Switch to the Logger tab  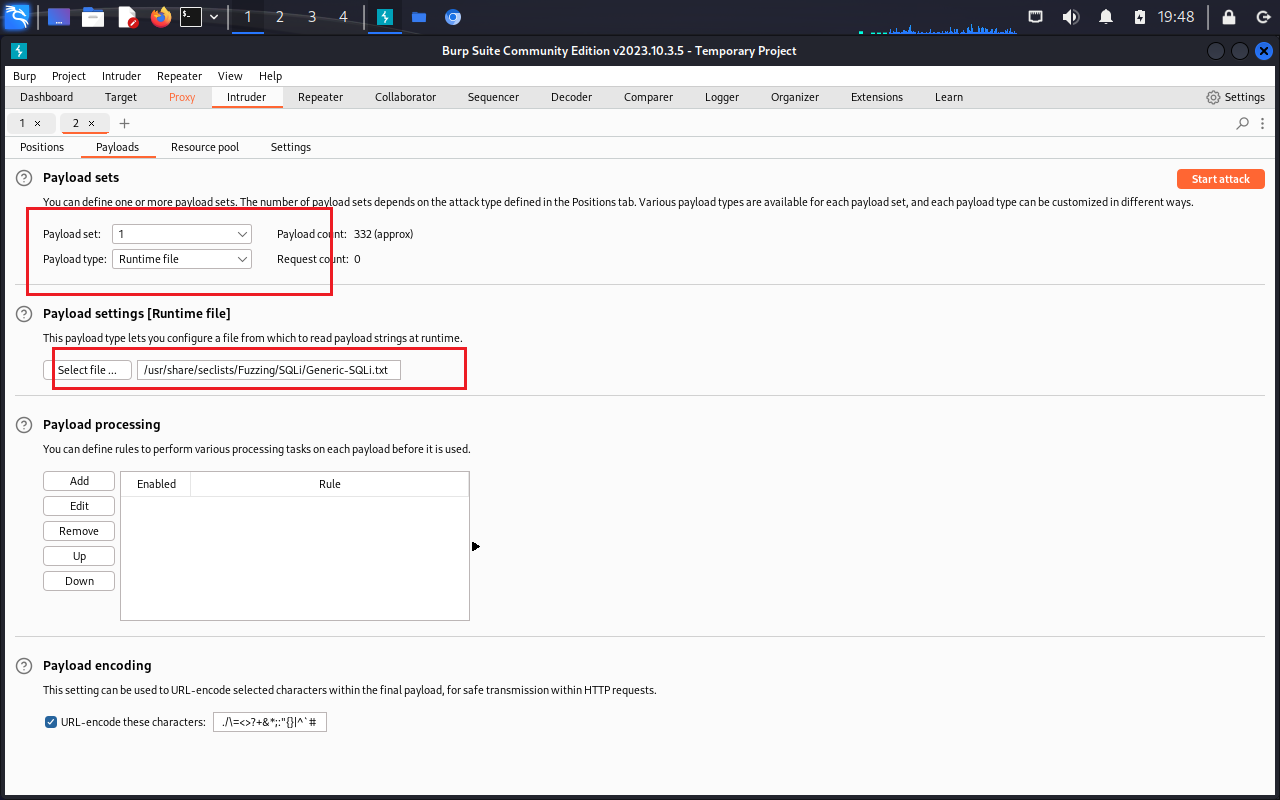pyautogui.click(x=721, y=97)
